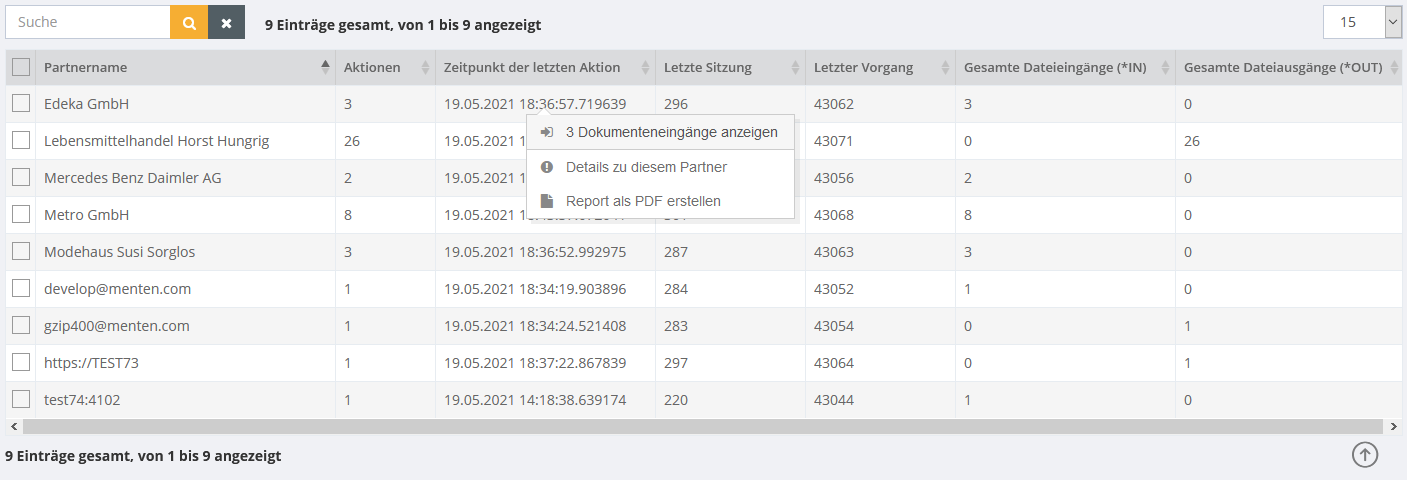1407x480 pixels.
Task: Click the scroll-to-top arrow circle icon
Action: [1365, 454]
